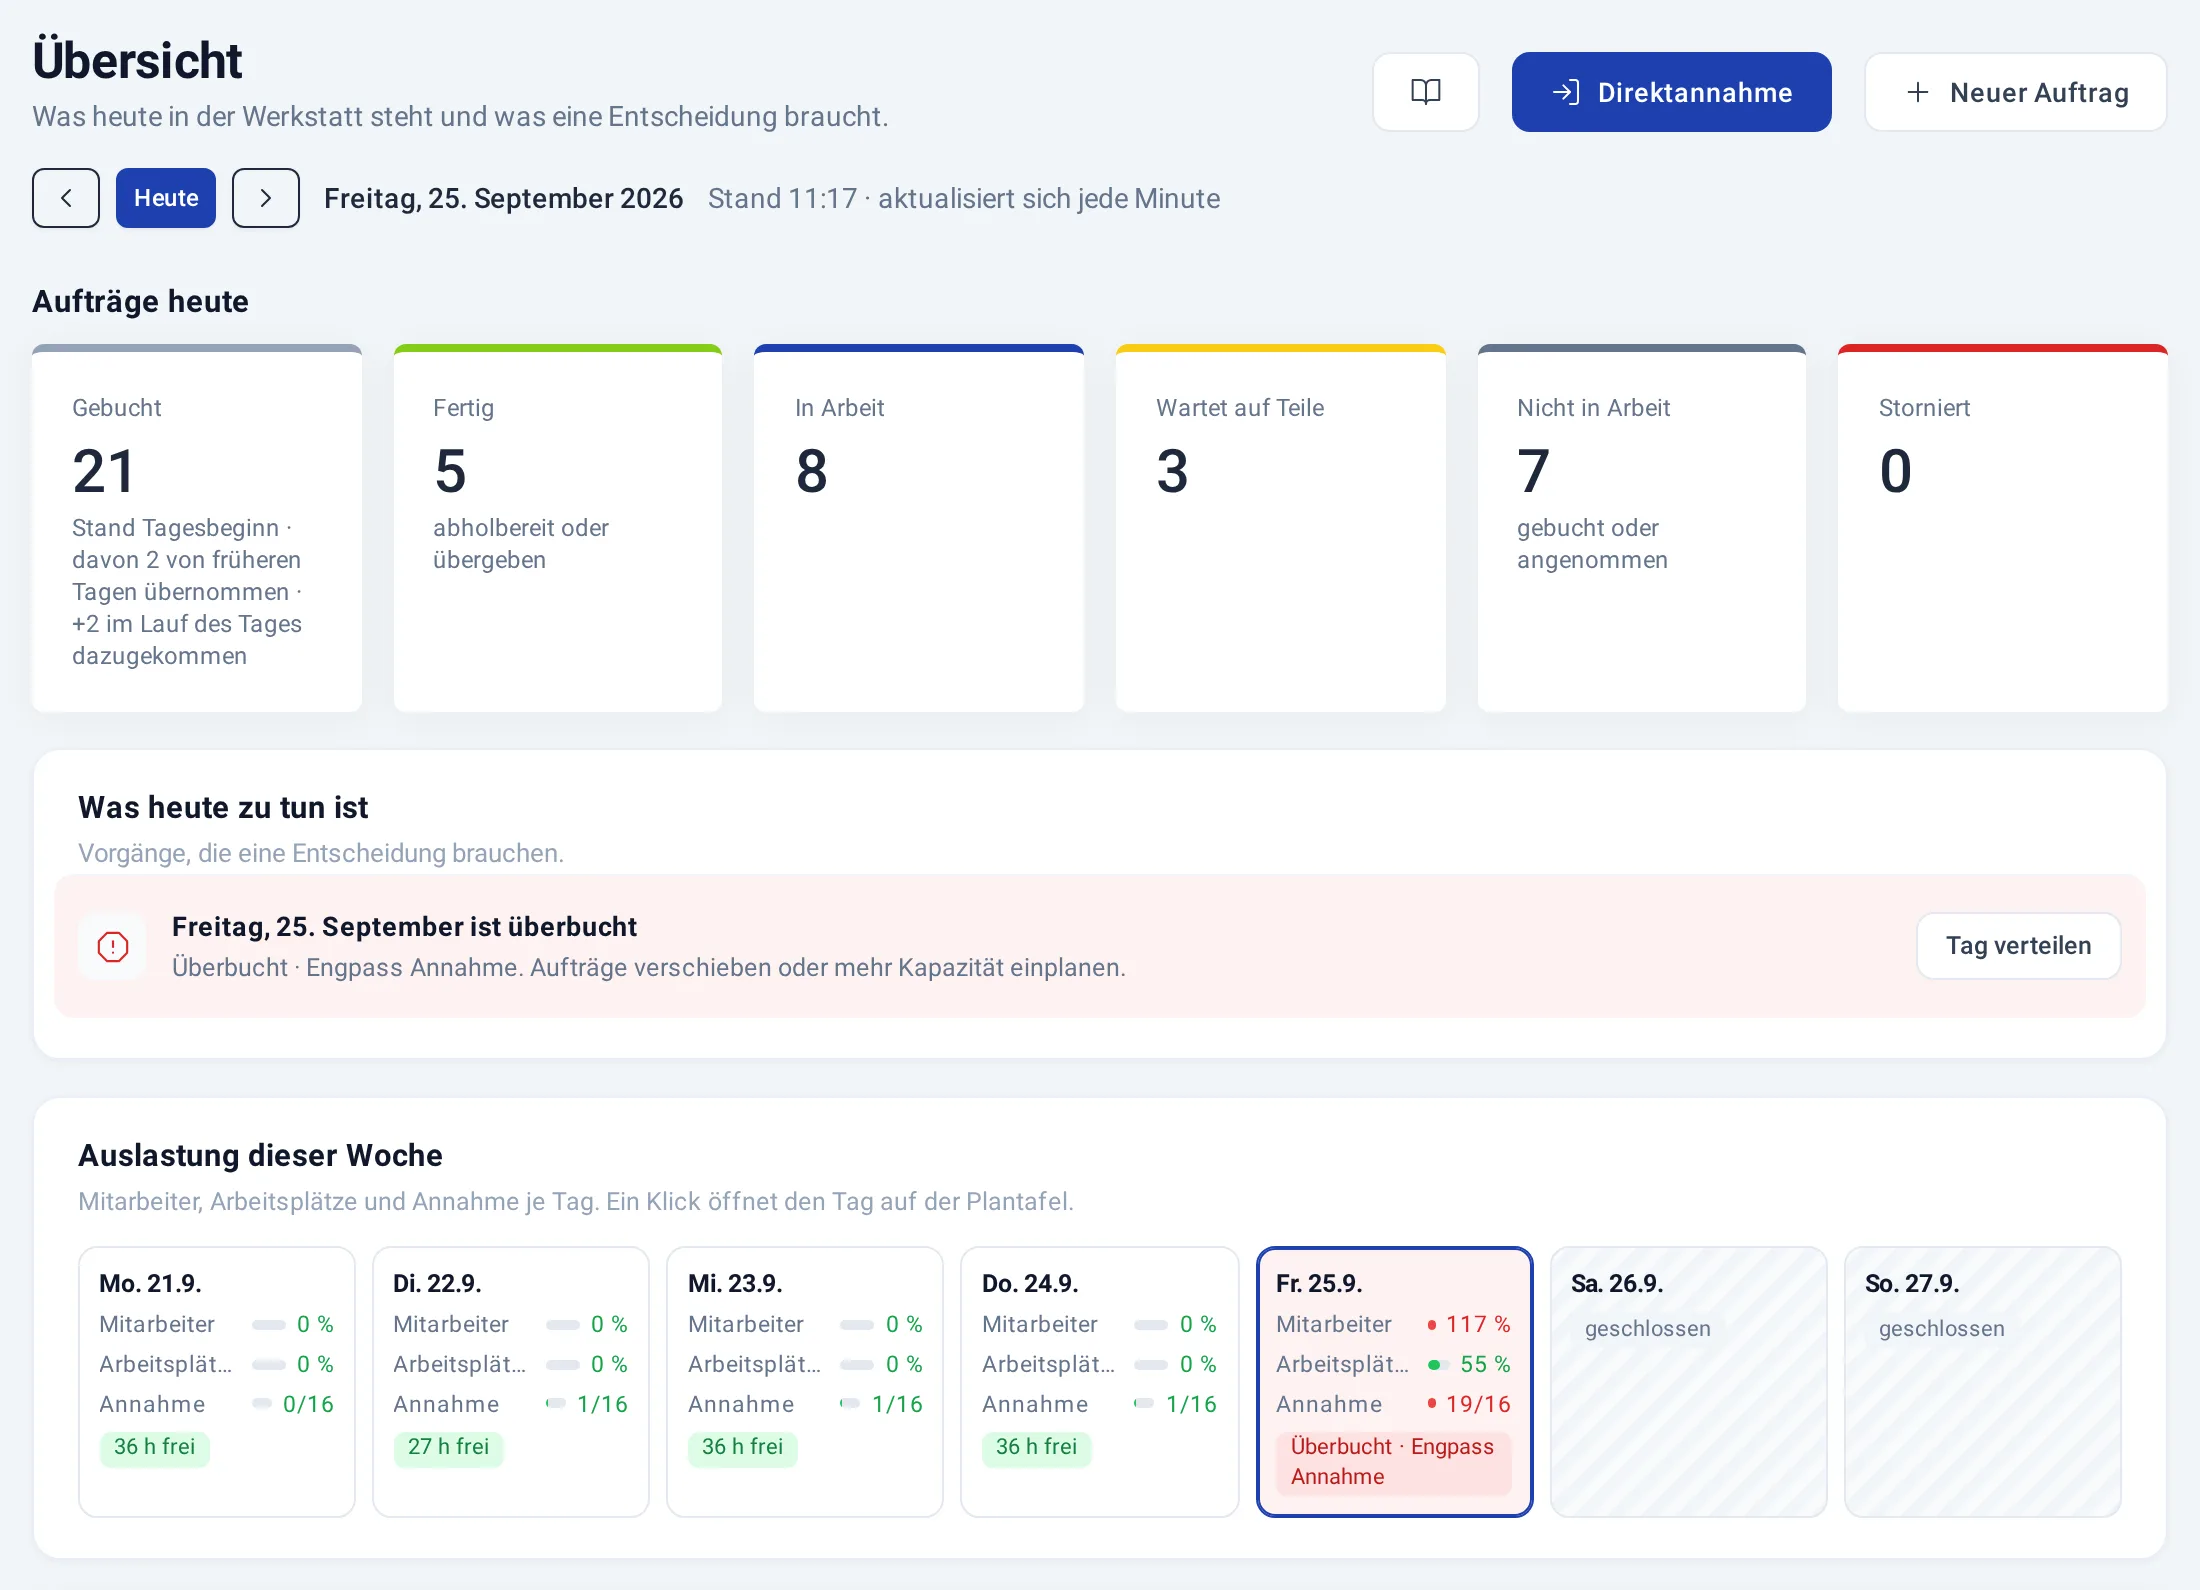
Task: Open Sunday So. 27.9. closed day card
Action: pyautogui.click(x=1983, y=1382)
